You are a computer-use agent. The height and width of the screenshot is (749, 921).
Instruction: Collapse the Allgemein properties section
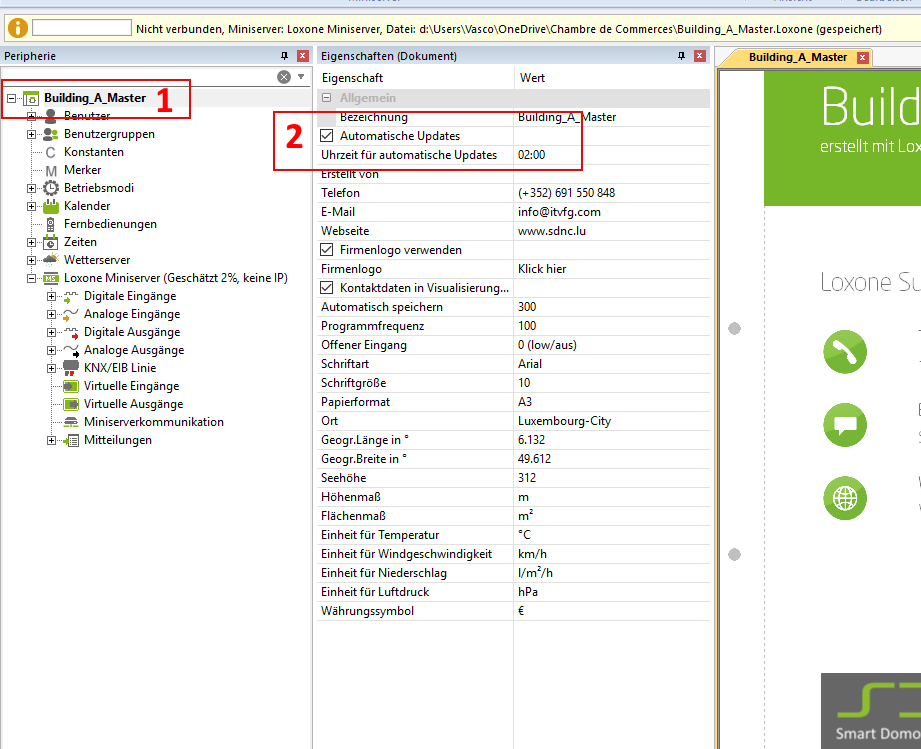tap(327, 98)
